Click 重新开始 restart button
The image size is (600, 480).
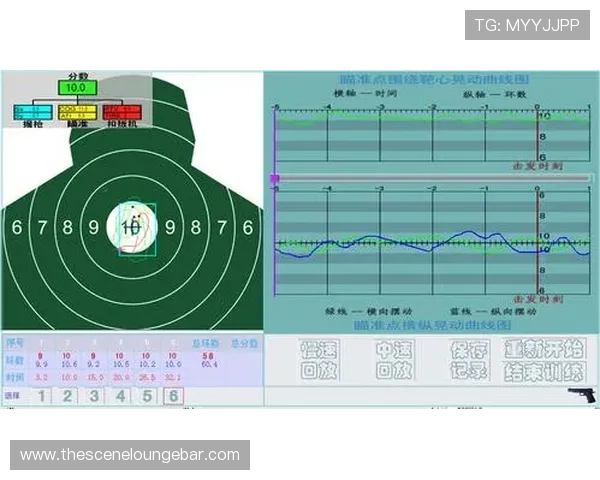(x=544, y=348)
